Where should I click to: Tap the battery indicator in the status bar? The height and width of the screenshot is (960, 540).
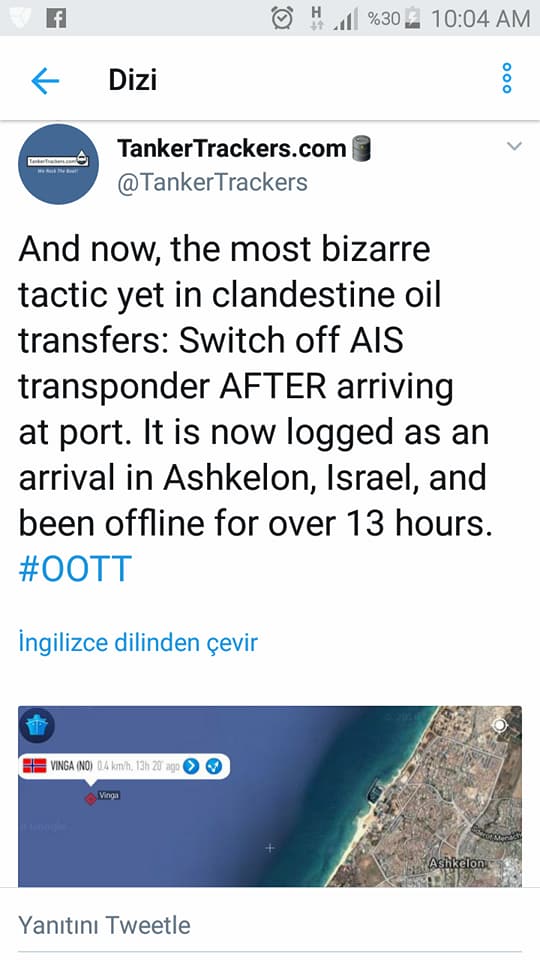[x=413, y=18]
